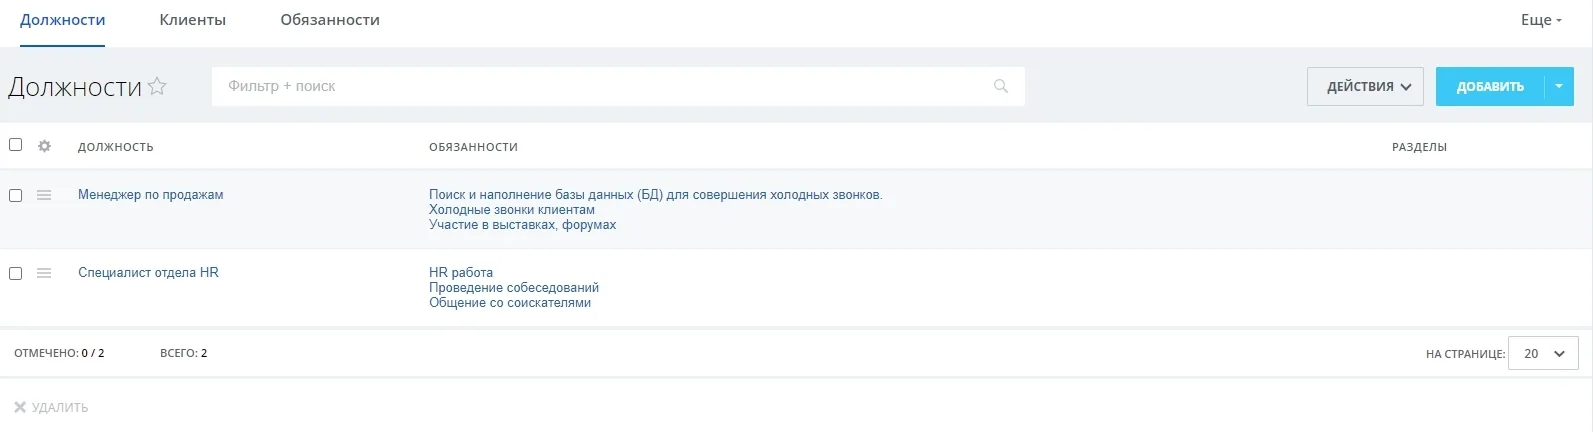Viewport: 1593px width, 432px height.
Task: Switch to the Должности tab
Action: point(62,20)
